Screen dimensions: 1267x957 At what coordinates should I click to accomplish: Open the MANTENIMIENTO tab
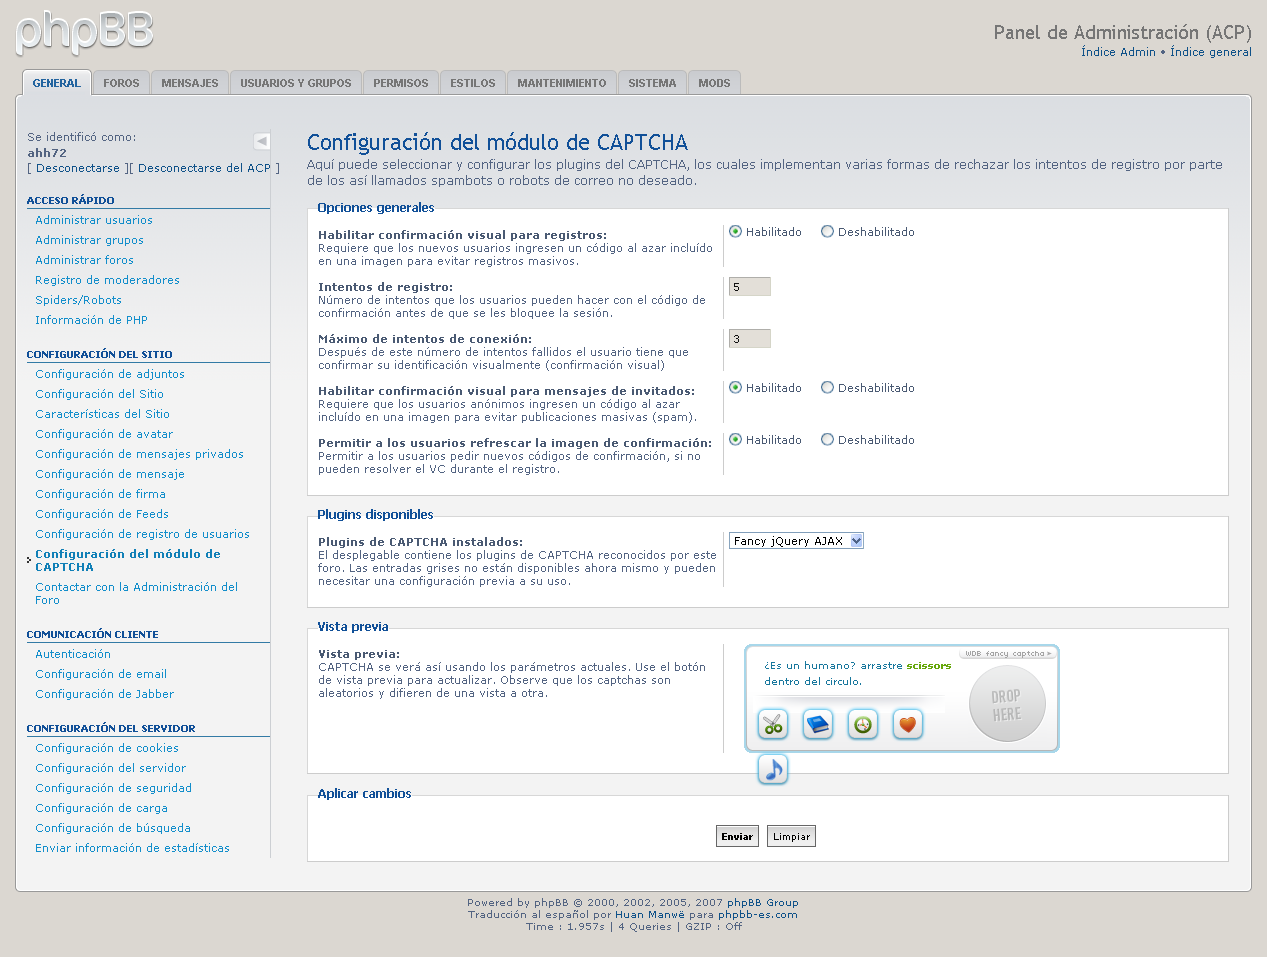[x=561, y=82]
